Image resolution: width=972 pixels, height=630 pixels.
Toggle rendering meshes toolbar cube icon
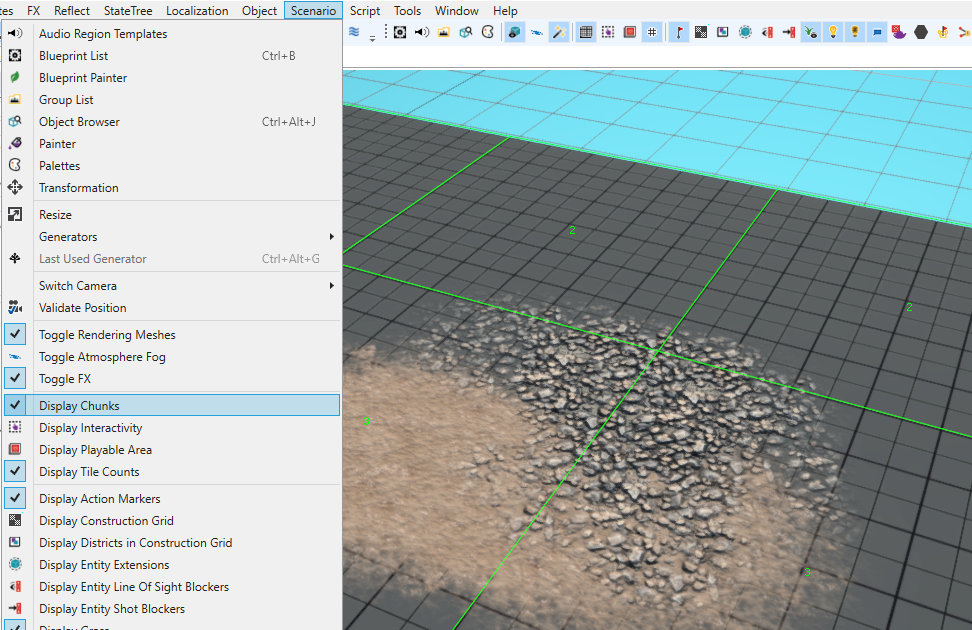[515, 32]
